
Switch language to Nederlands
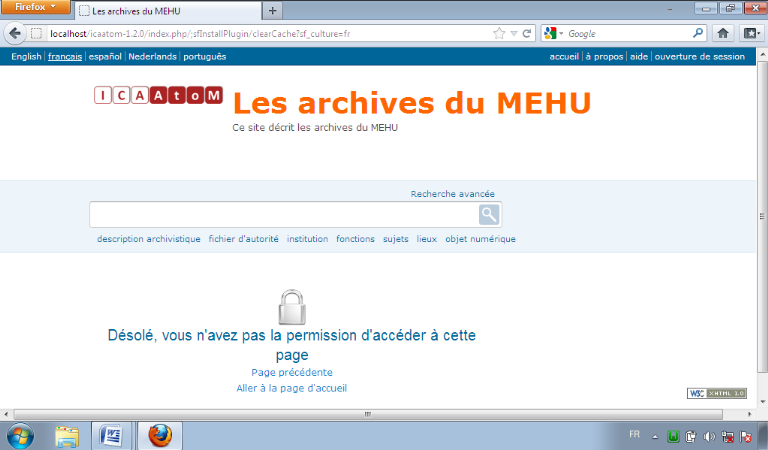(152, 56)
